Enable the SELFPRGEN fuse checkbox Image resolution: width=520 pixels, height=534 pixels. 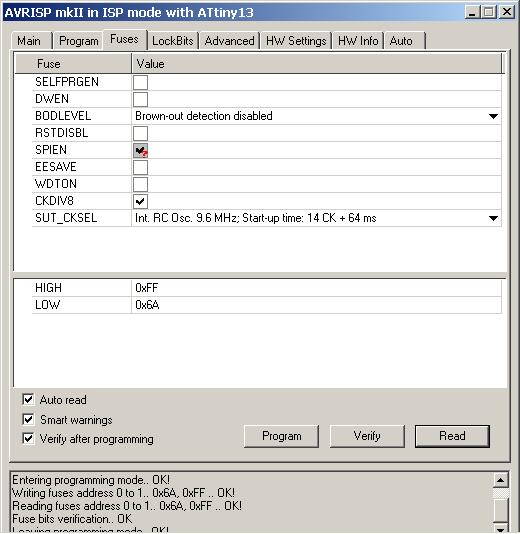tap(140, 82)
